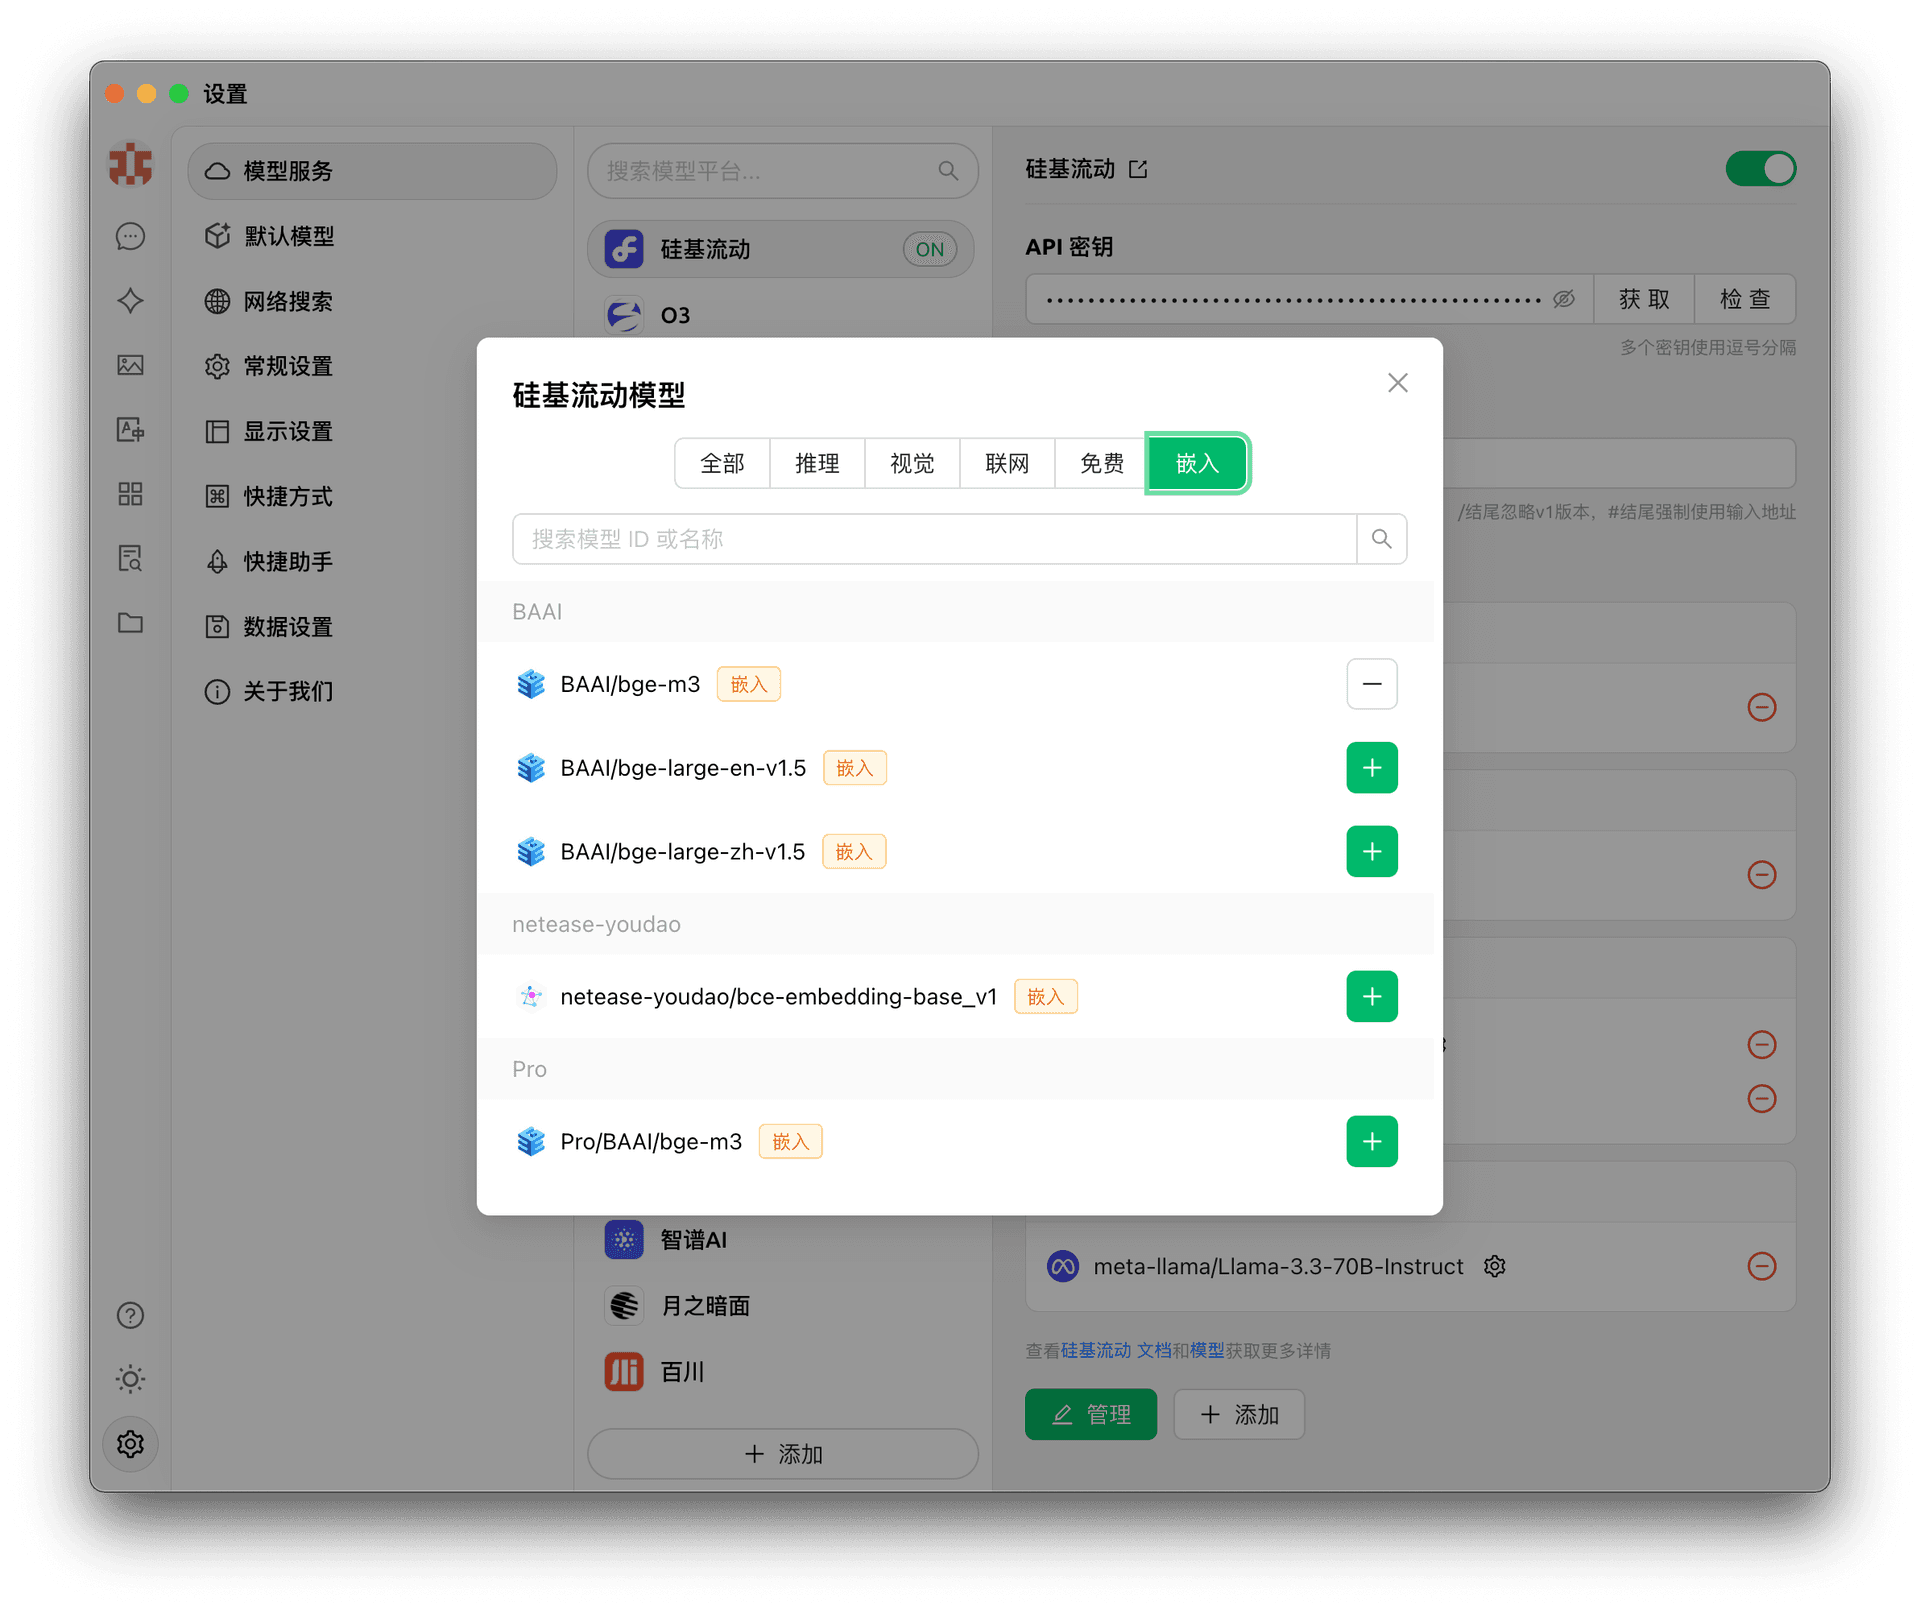
Task: Click the green 管理 button
Action: pos(1090,1414)
